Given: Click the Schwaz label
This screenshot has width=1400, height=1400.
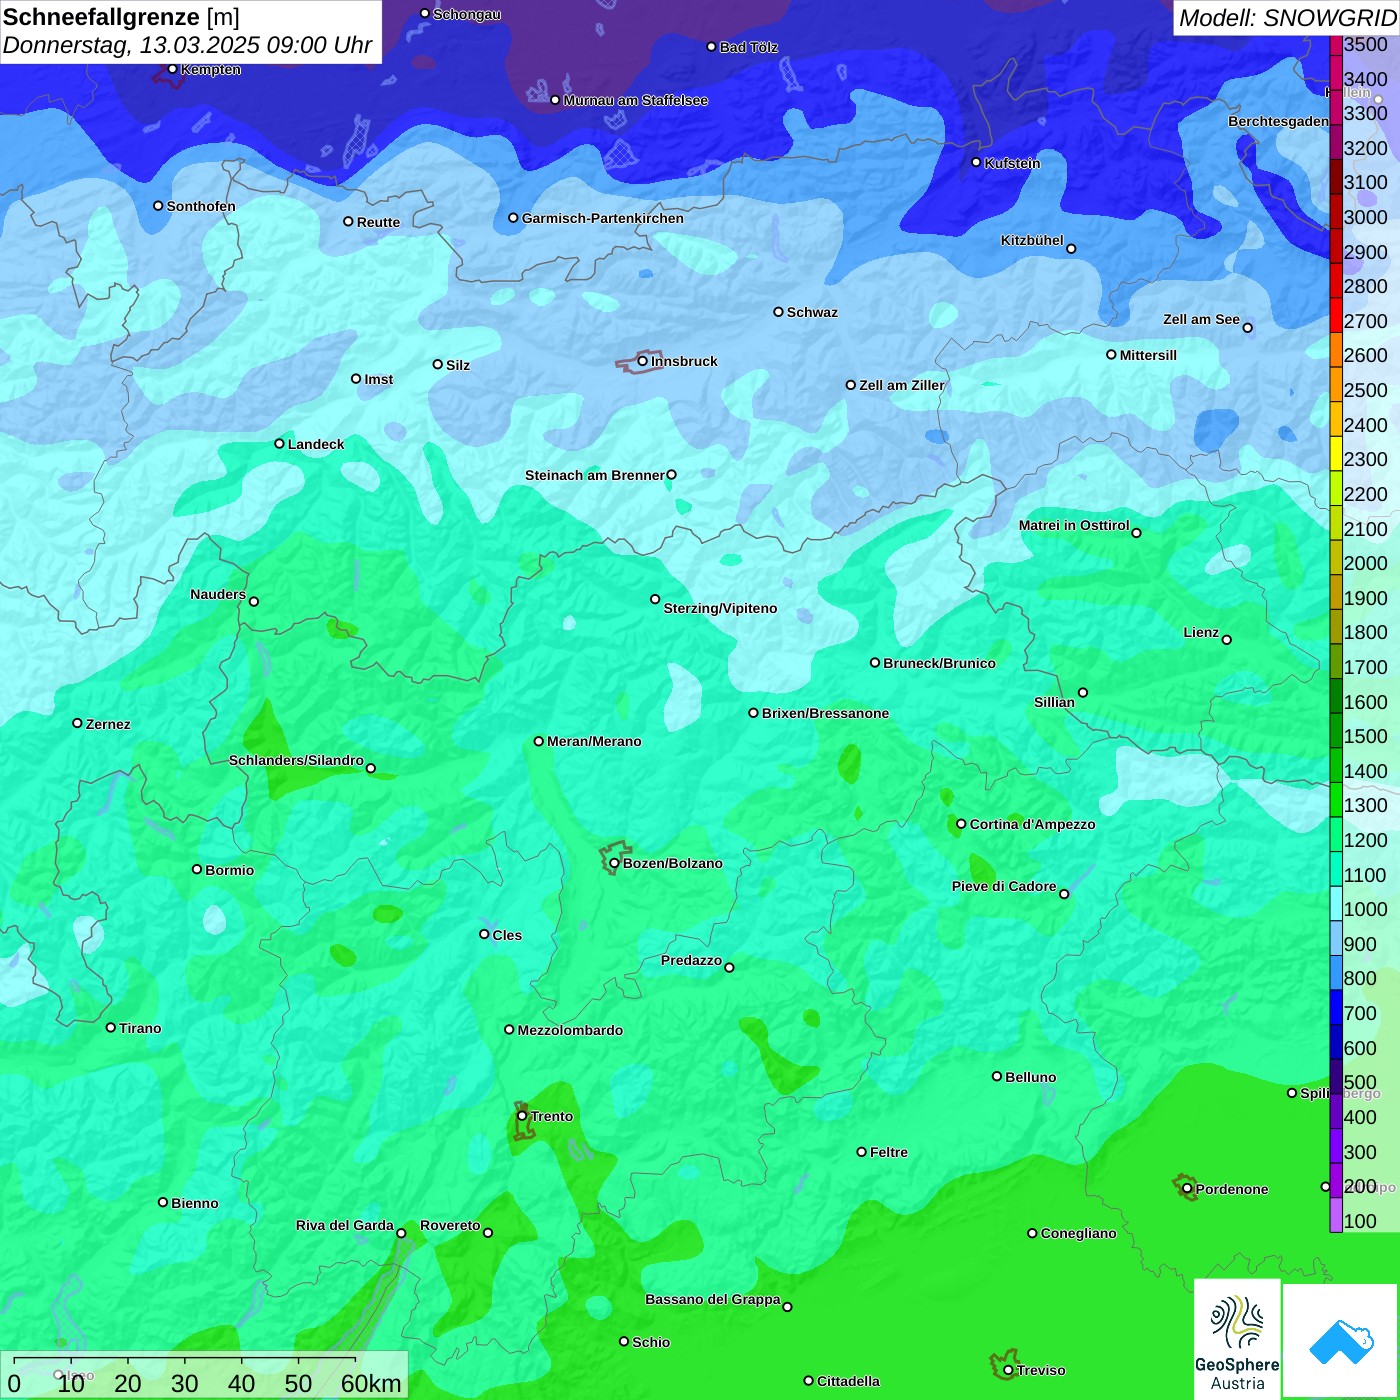Looking at the screenshot, I should tap(812, 312).
